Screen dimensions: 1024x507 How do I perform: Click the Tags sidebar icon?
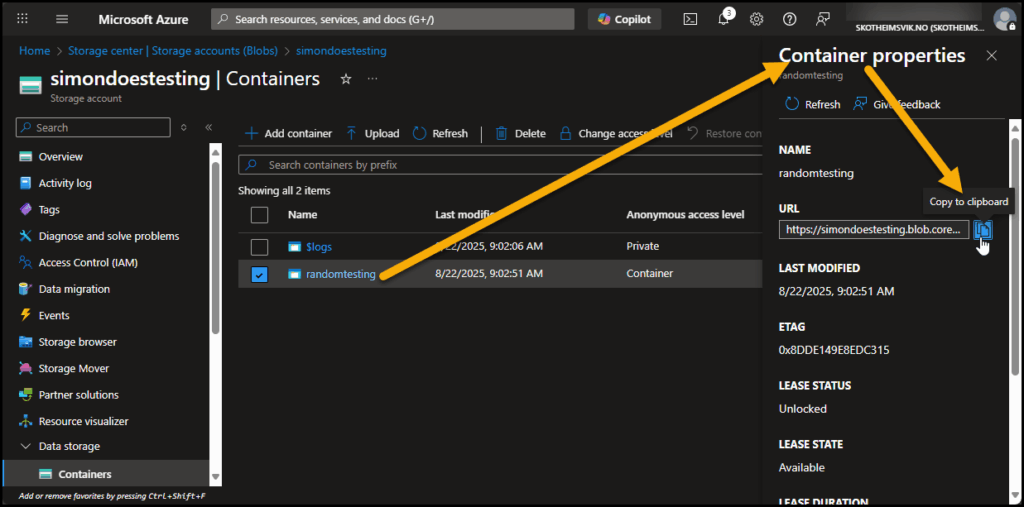pyautogui.click(x=26, y=210)
